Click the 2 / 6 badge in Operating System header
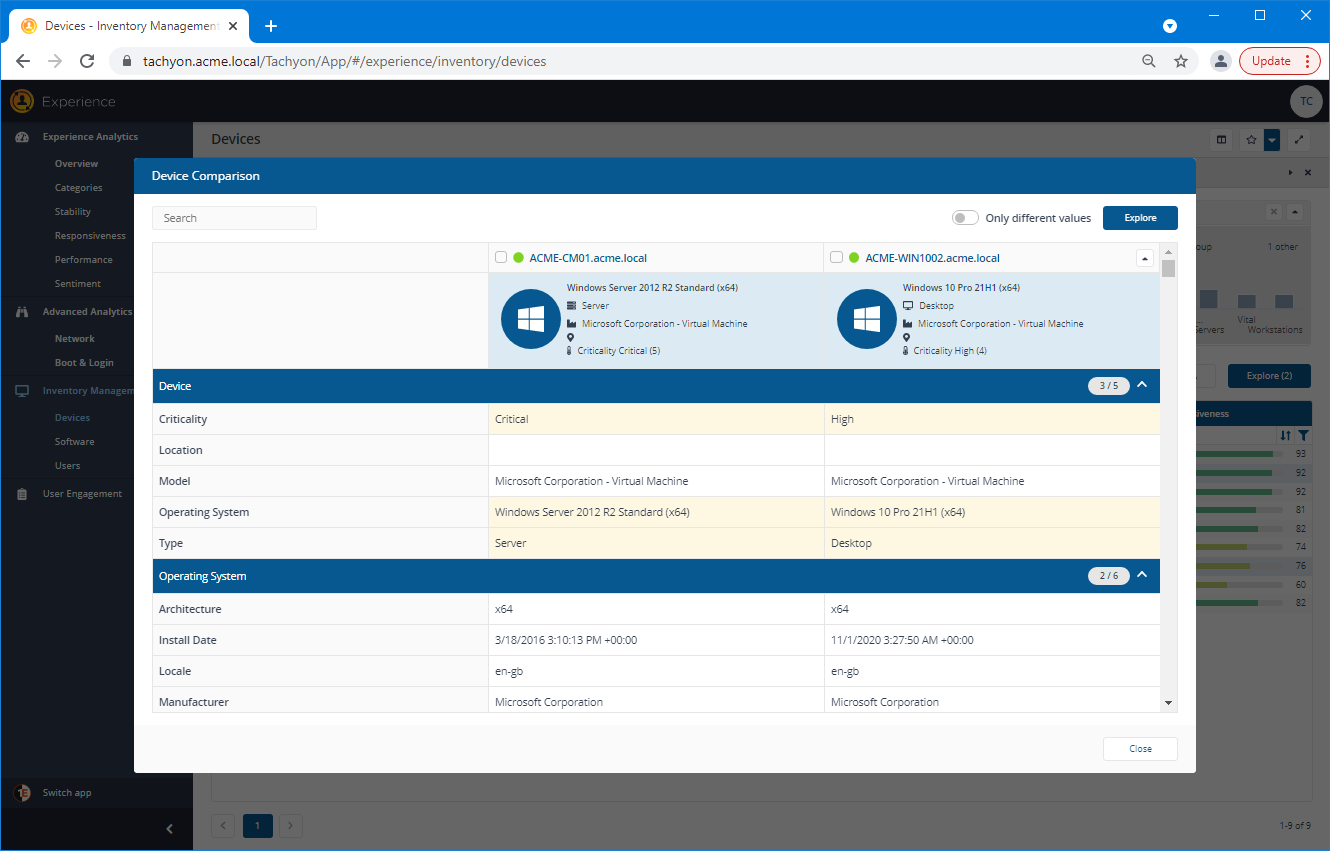Image resolution: width=1330 pixels, height=851 pixels. [x=1109, y=576]
